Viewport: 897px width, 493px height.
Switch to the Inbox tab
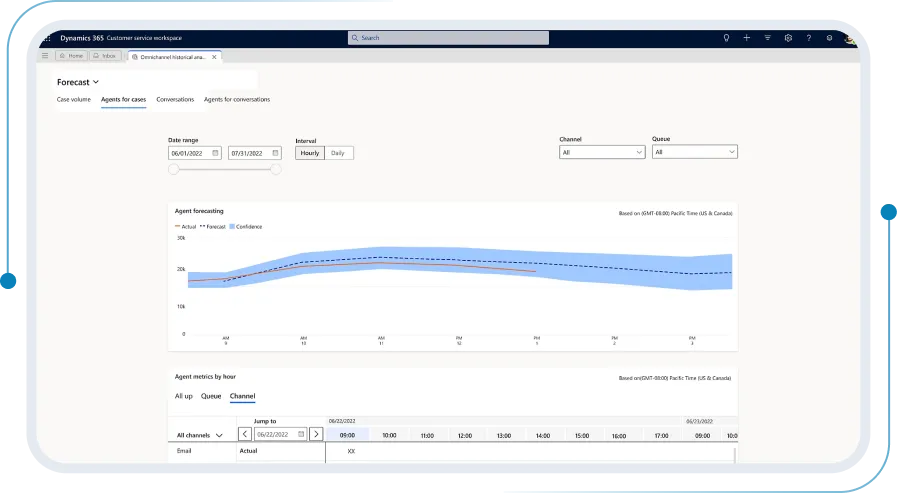pyautogui.click(x=105, y=56)
